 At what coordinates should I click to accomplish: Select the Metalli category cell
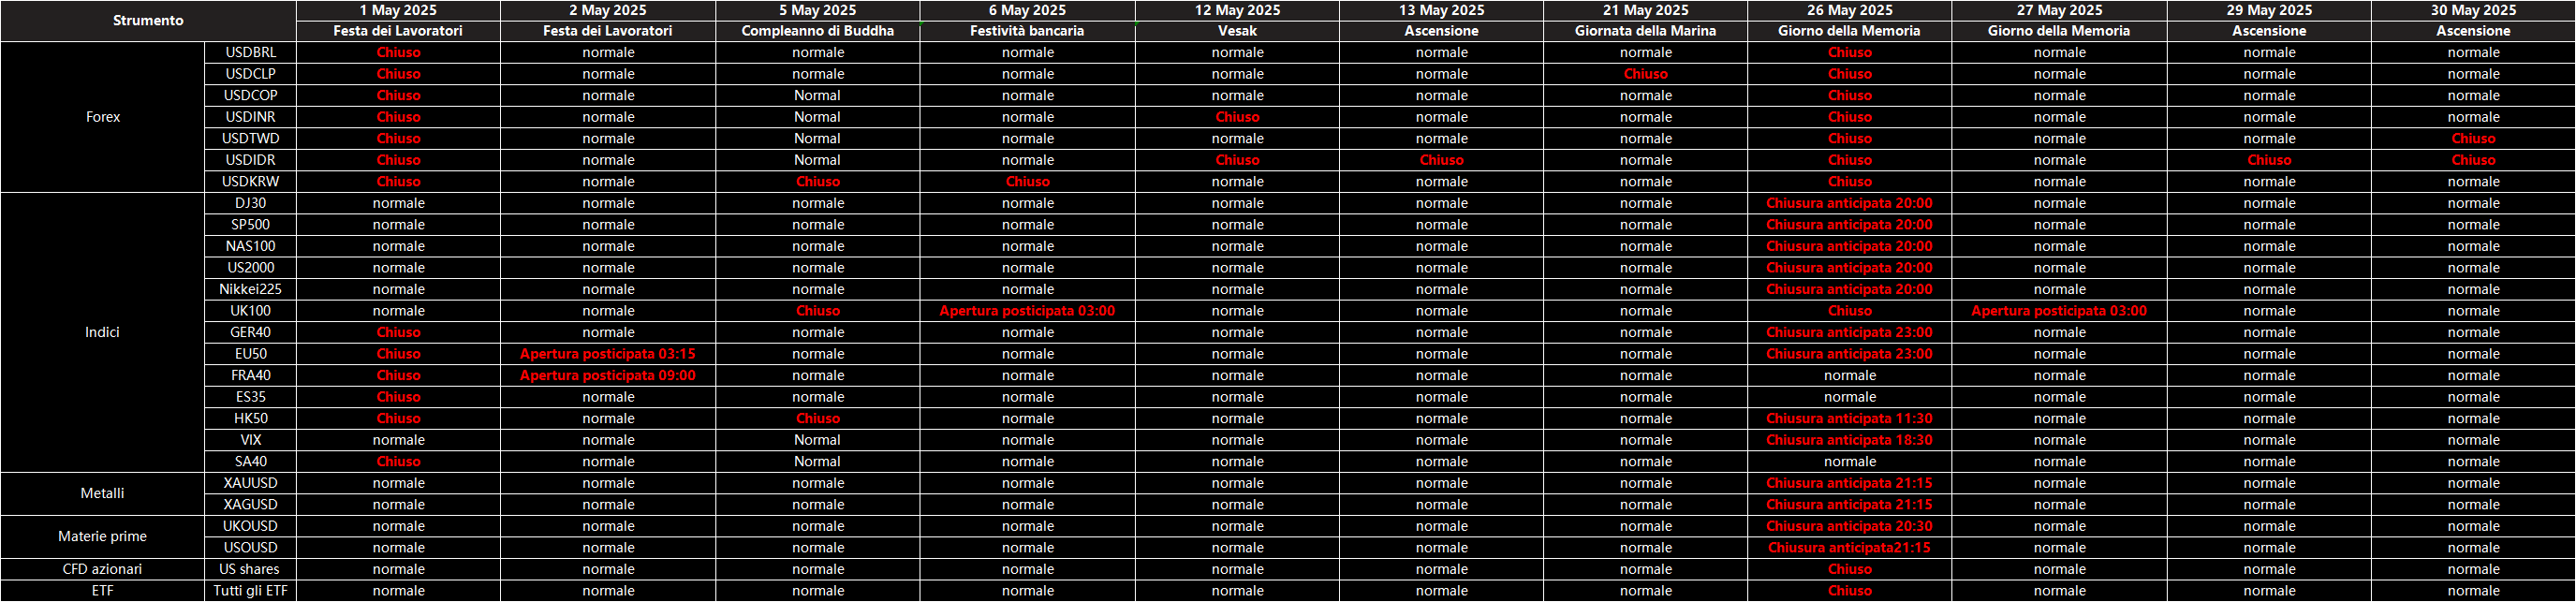click(x=102, y=493)
